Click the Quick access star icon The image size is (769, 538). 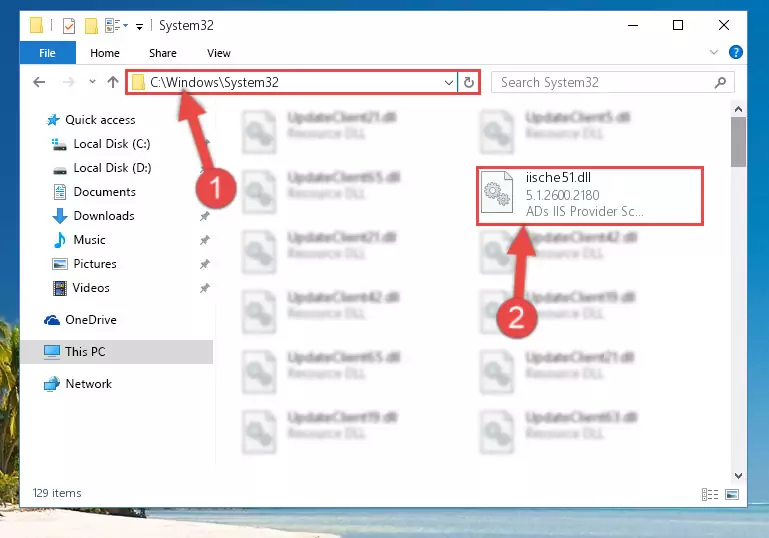(53, 120)
